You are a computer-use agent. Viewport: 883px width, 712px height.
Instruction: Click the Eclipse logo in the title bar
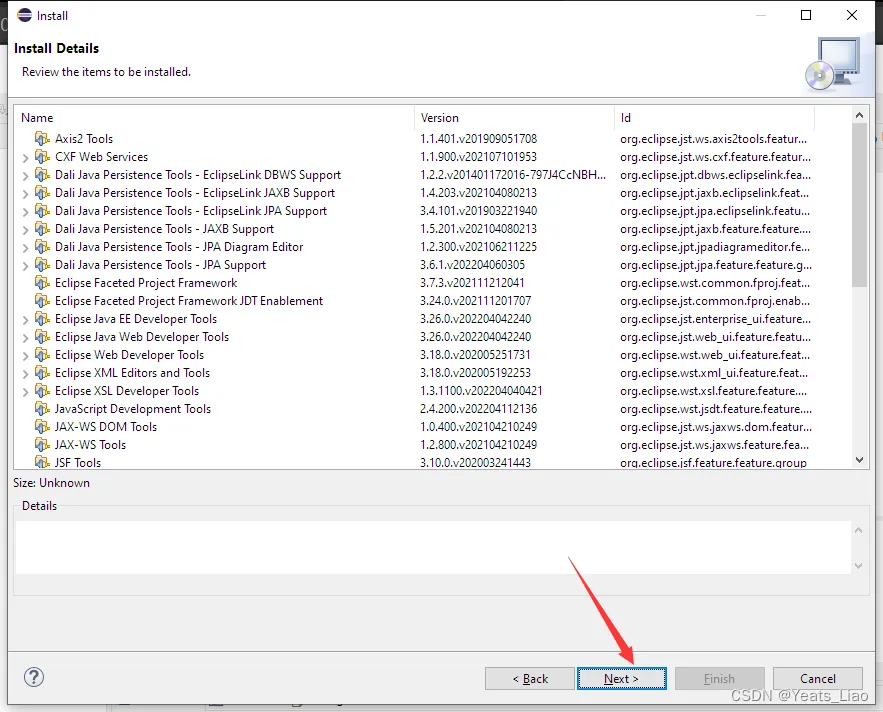pos(25,15)
